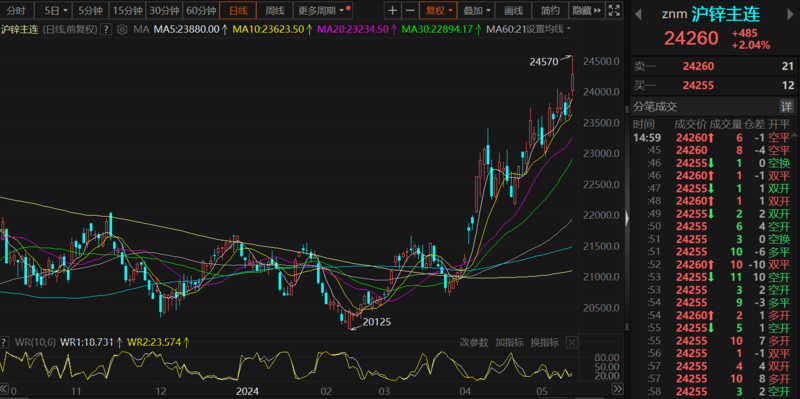Switch to 分时 intraday view
The height and width of the screenshot is (399, 800).
click(x=16, y=10)
